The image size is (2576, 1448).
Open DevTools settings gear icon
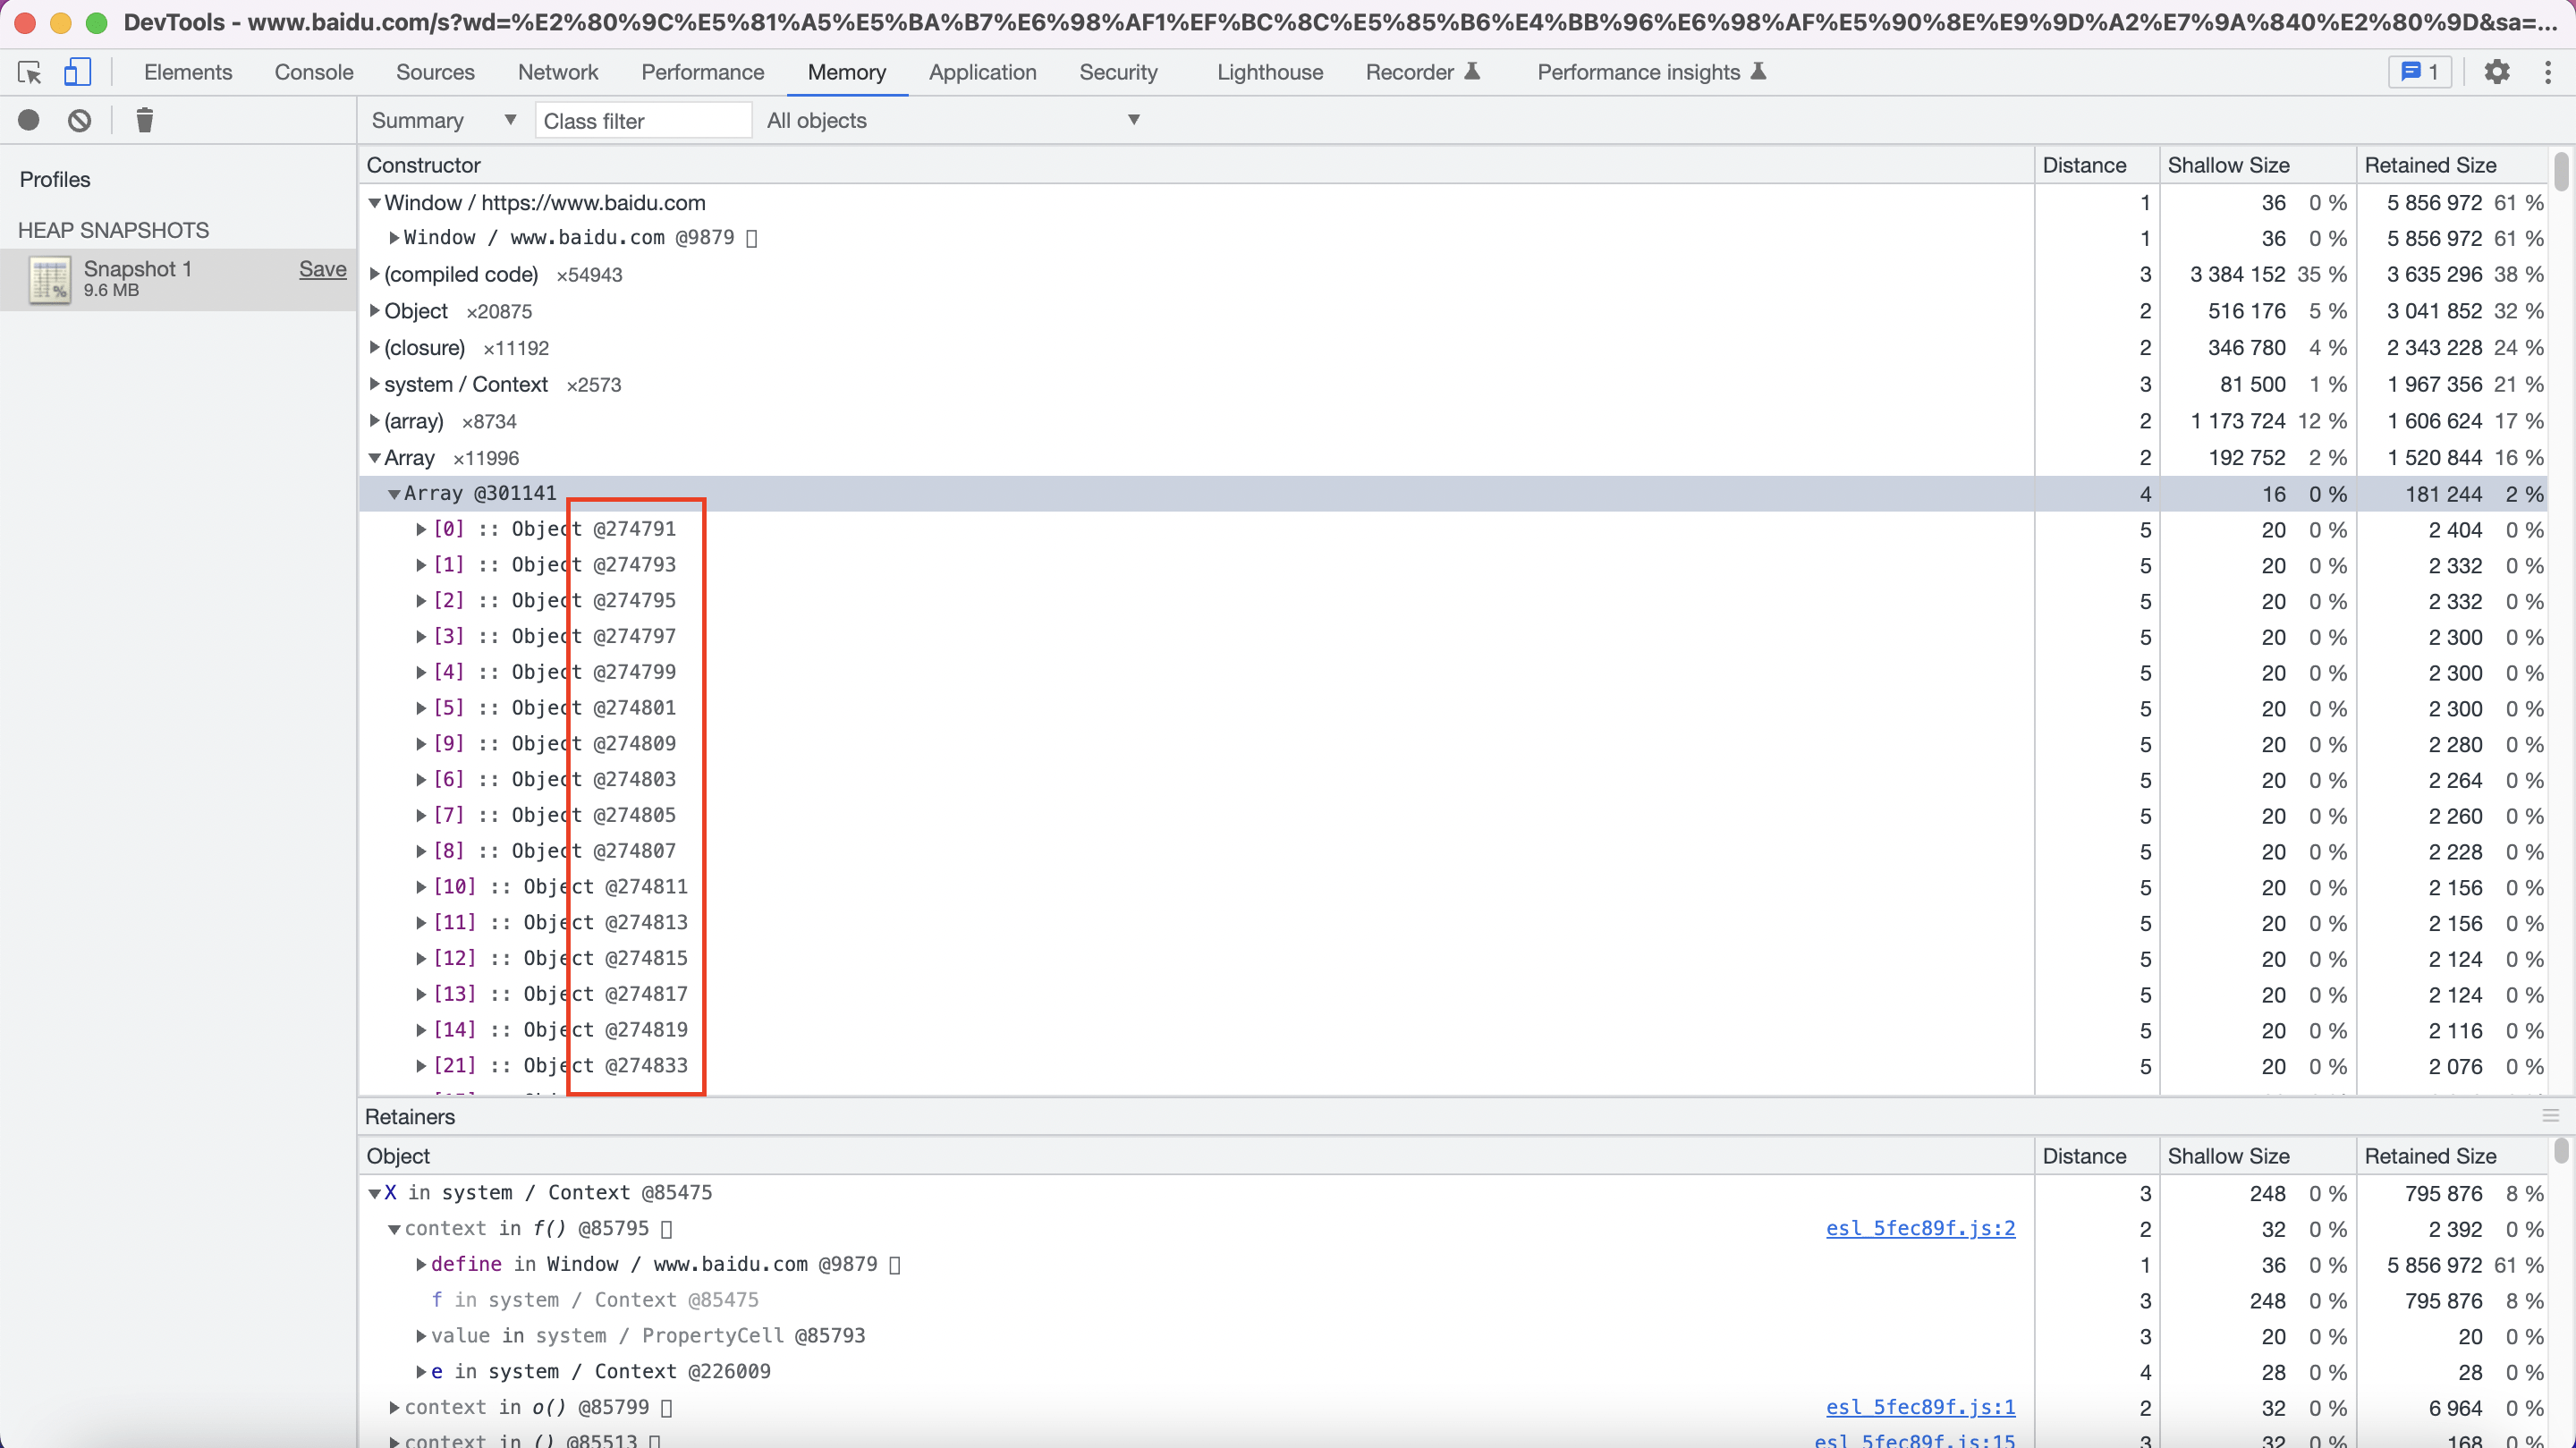click(x=2496, y=72)
